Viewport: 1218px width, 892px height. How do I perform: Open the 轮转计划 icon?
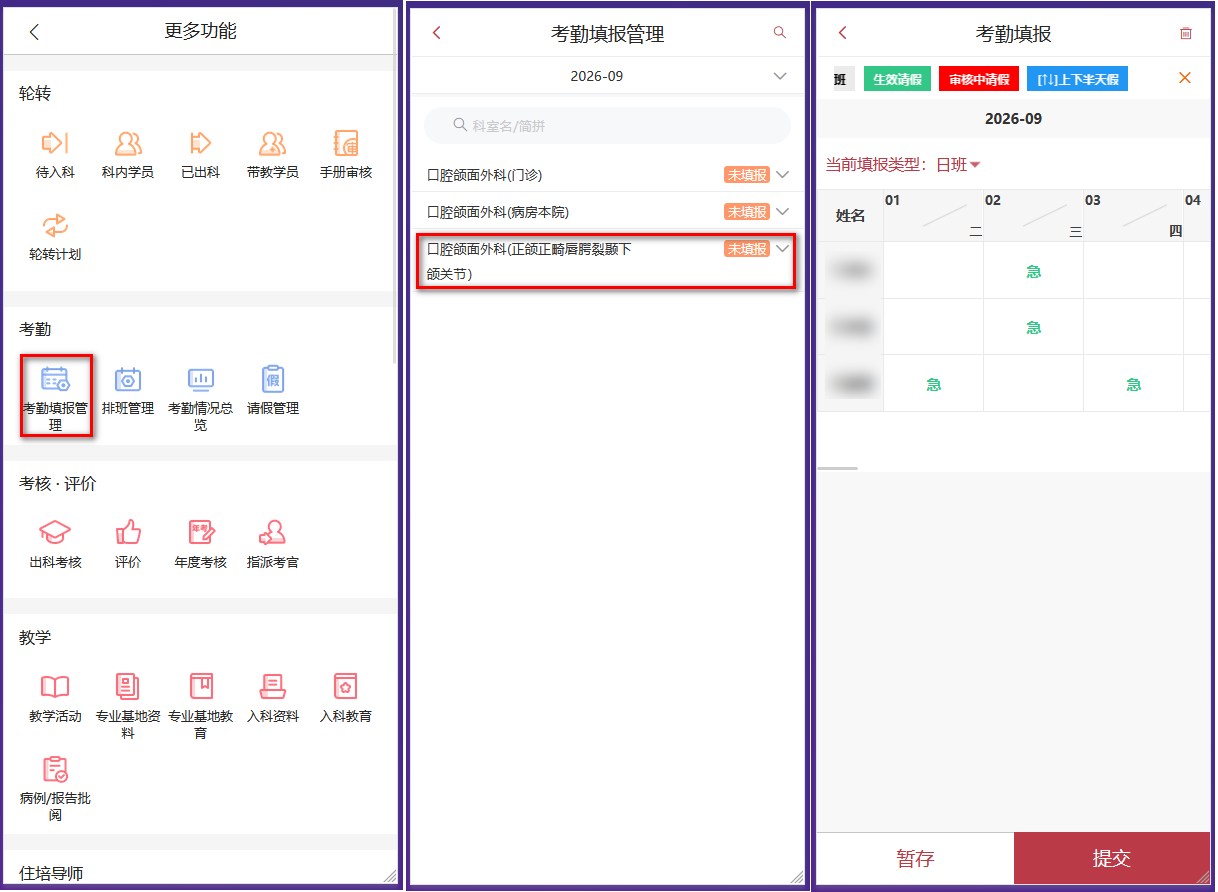[55, 225]
